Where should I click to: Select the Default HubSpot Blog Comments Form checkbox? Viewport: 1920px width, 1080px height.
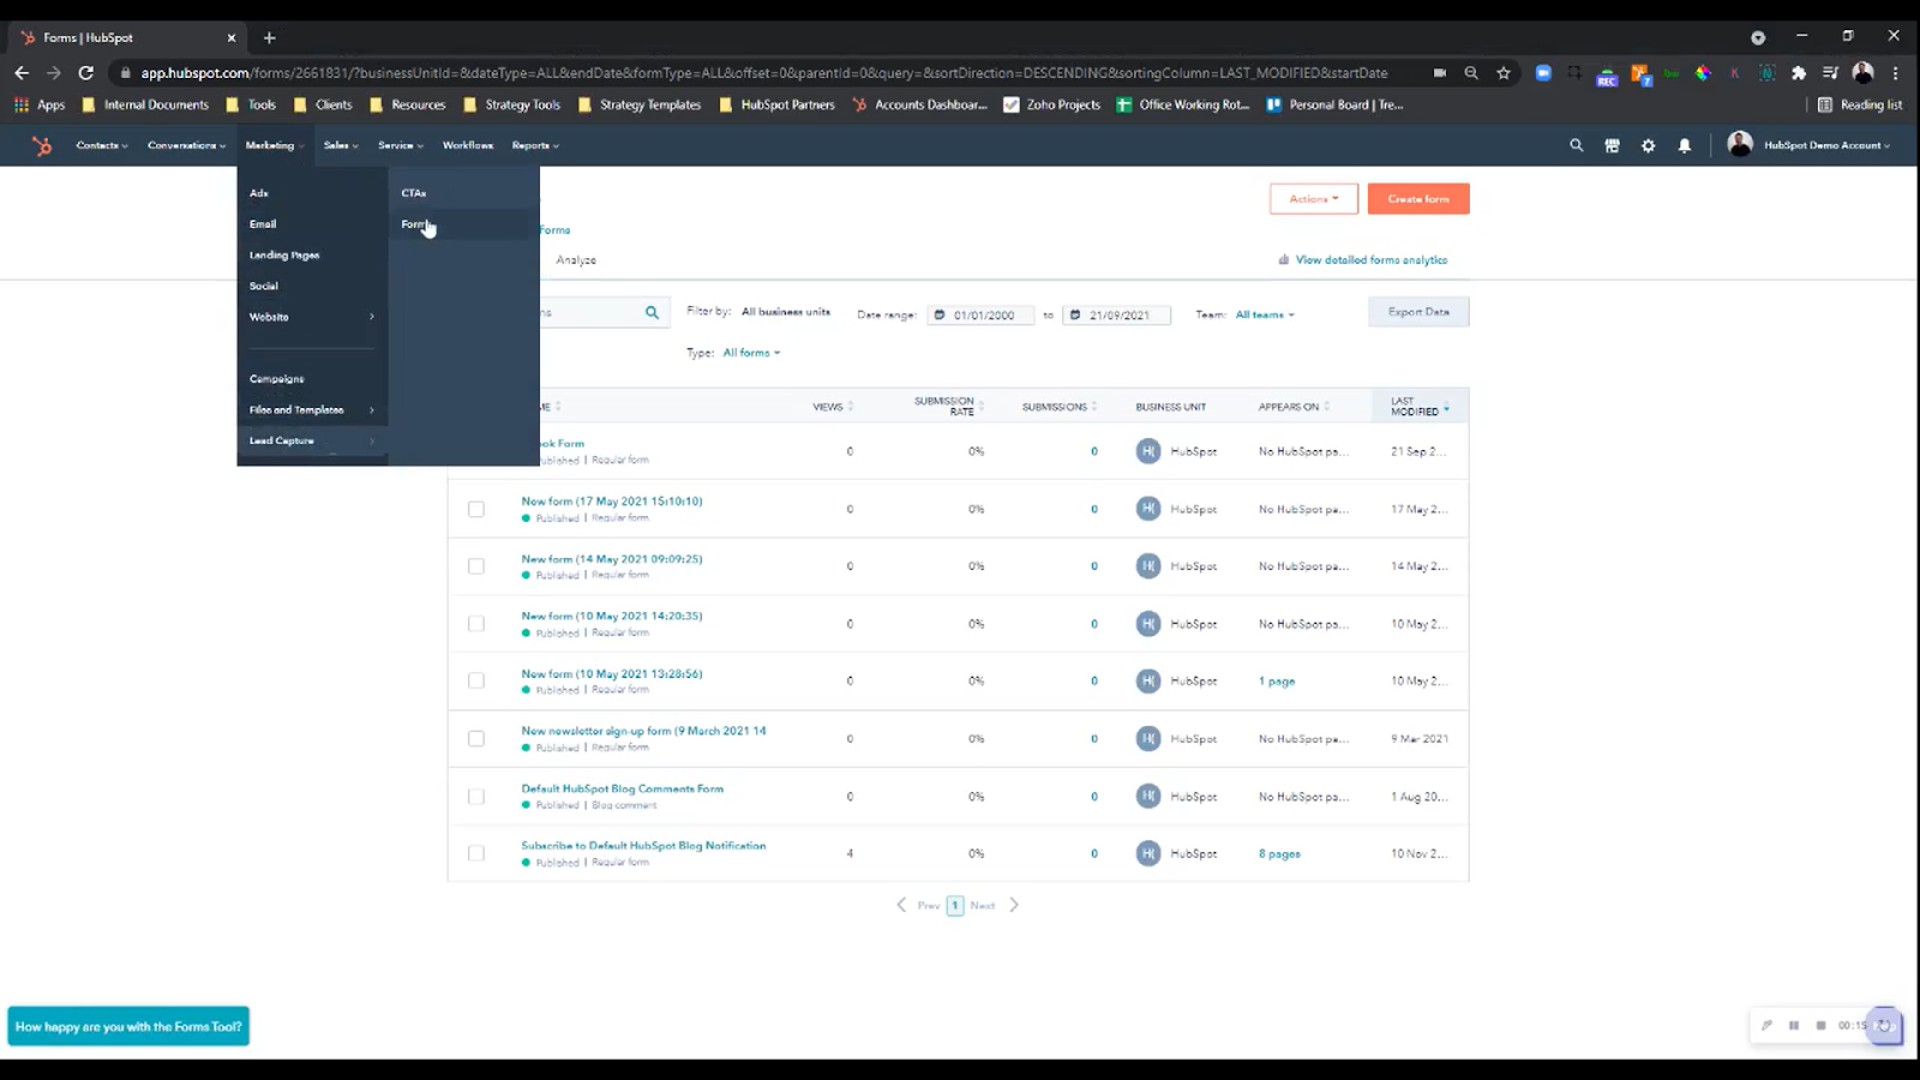[x=476, y=796]
